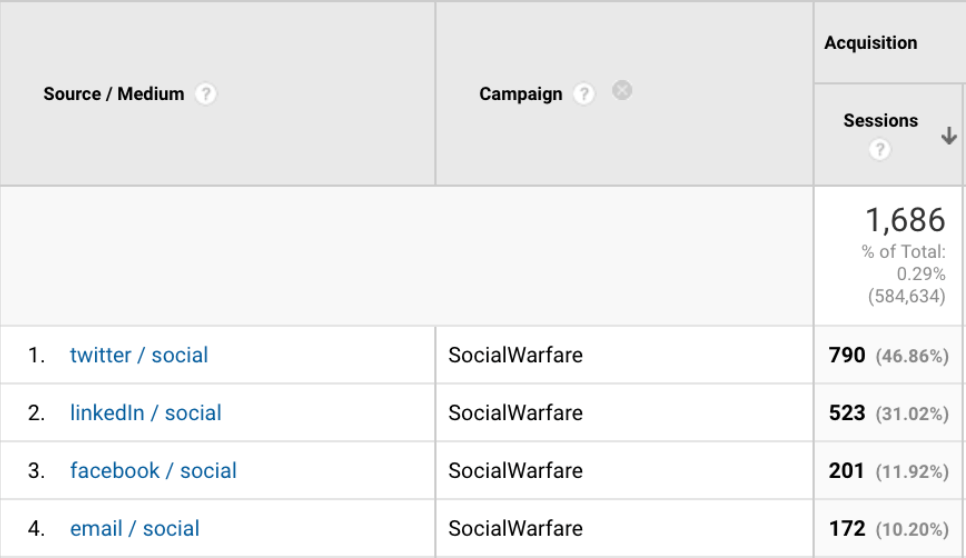
Task: Click SocialWarfare campaign in linkedIn row
Action: pyautogui.click(x=515, y=413)
